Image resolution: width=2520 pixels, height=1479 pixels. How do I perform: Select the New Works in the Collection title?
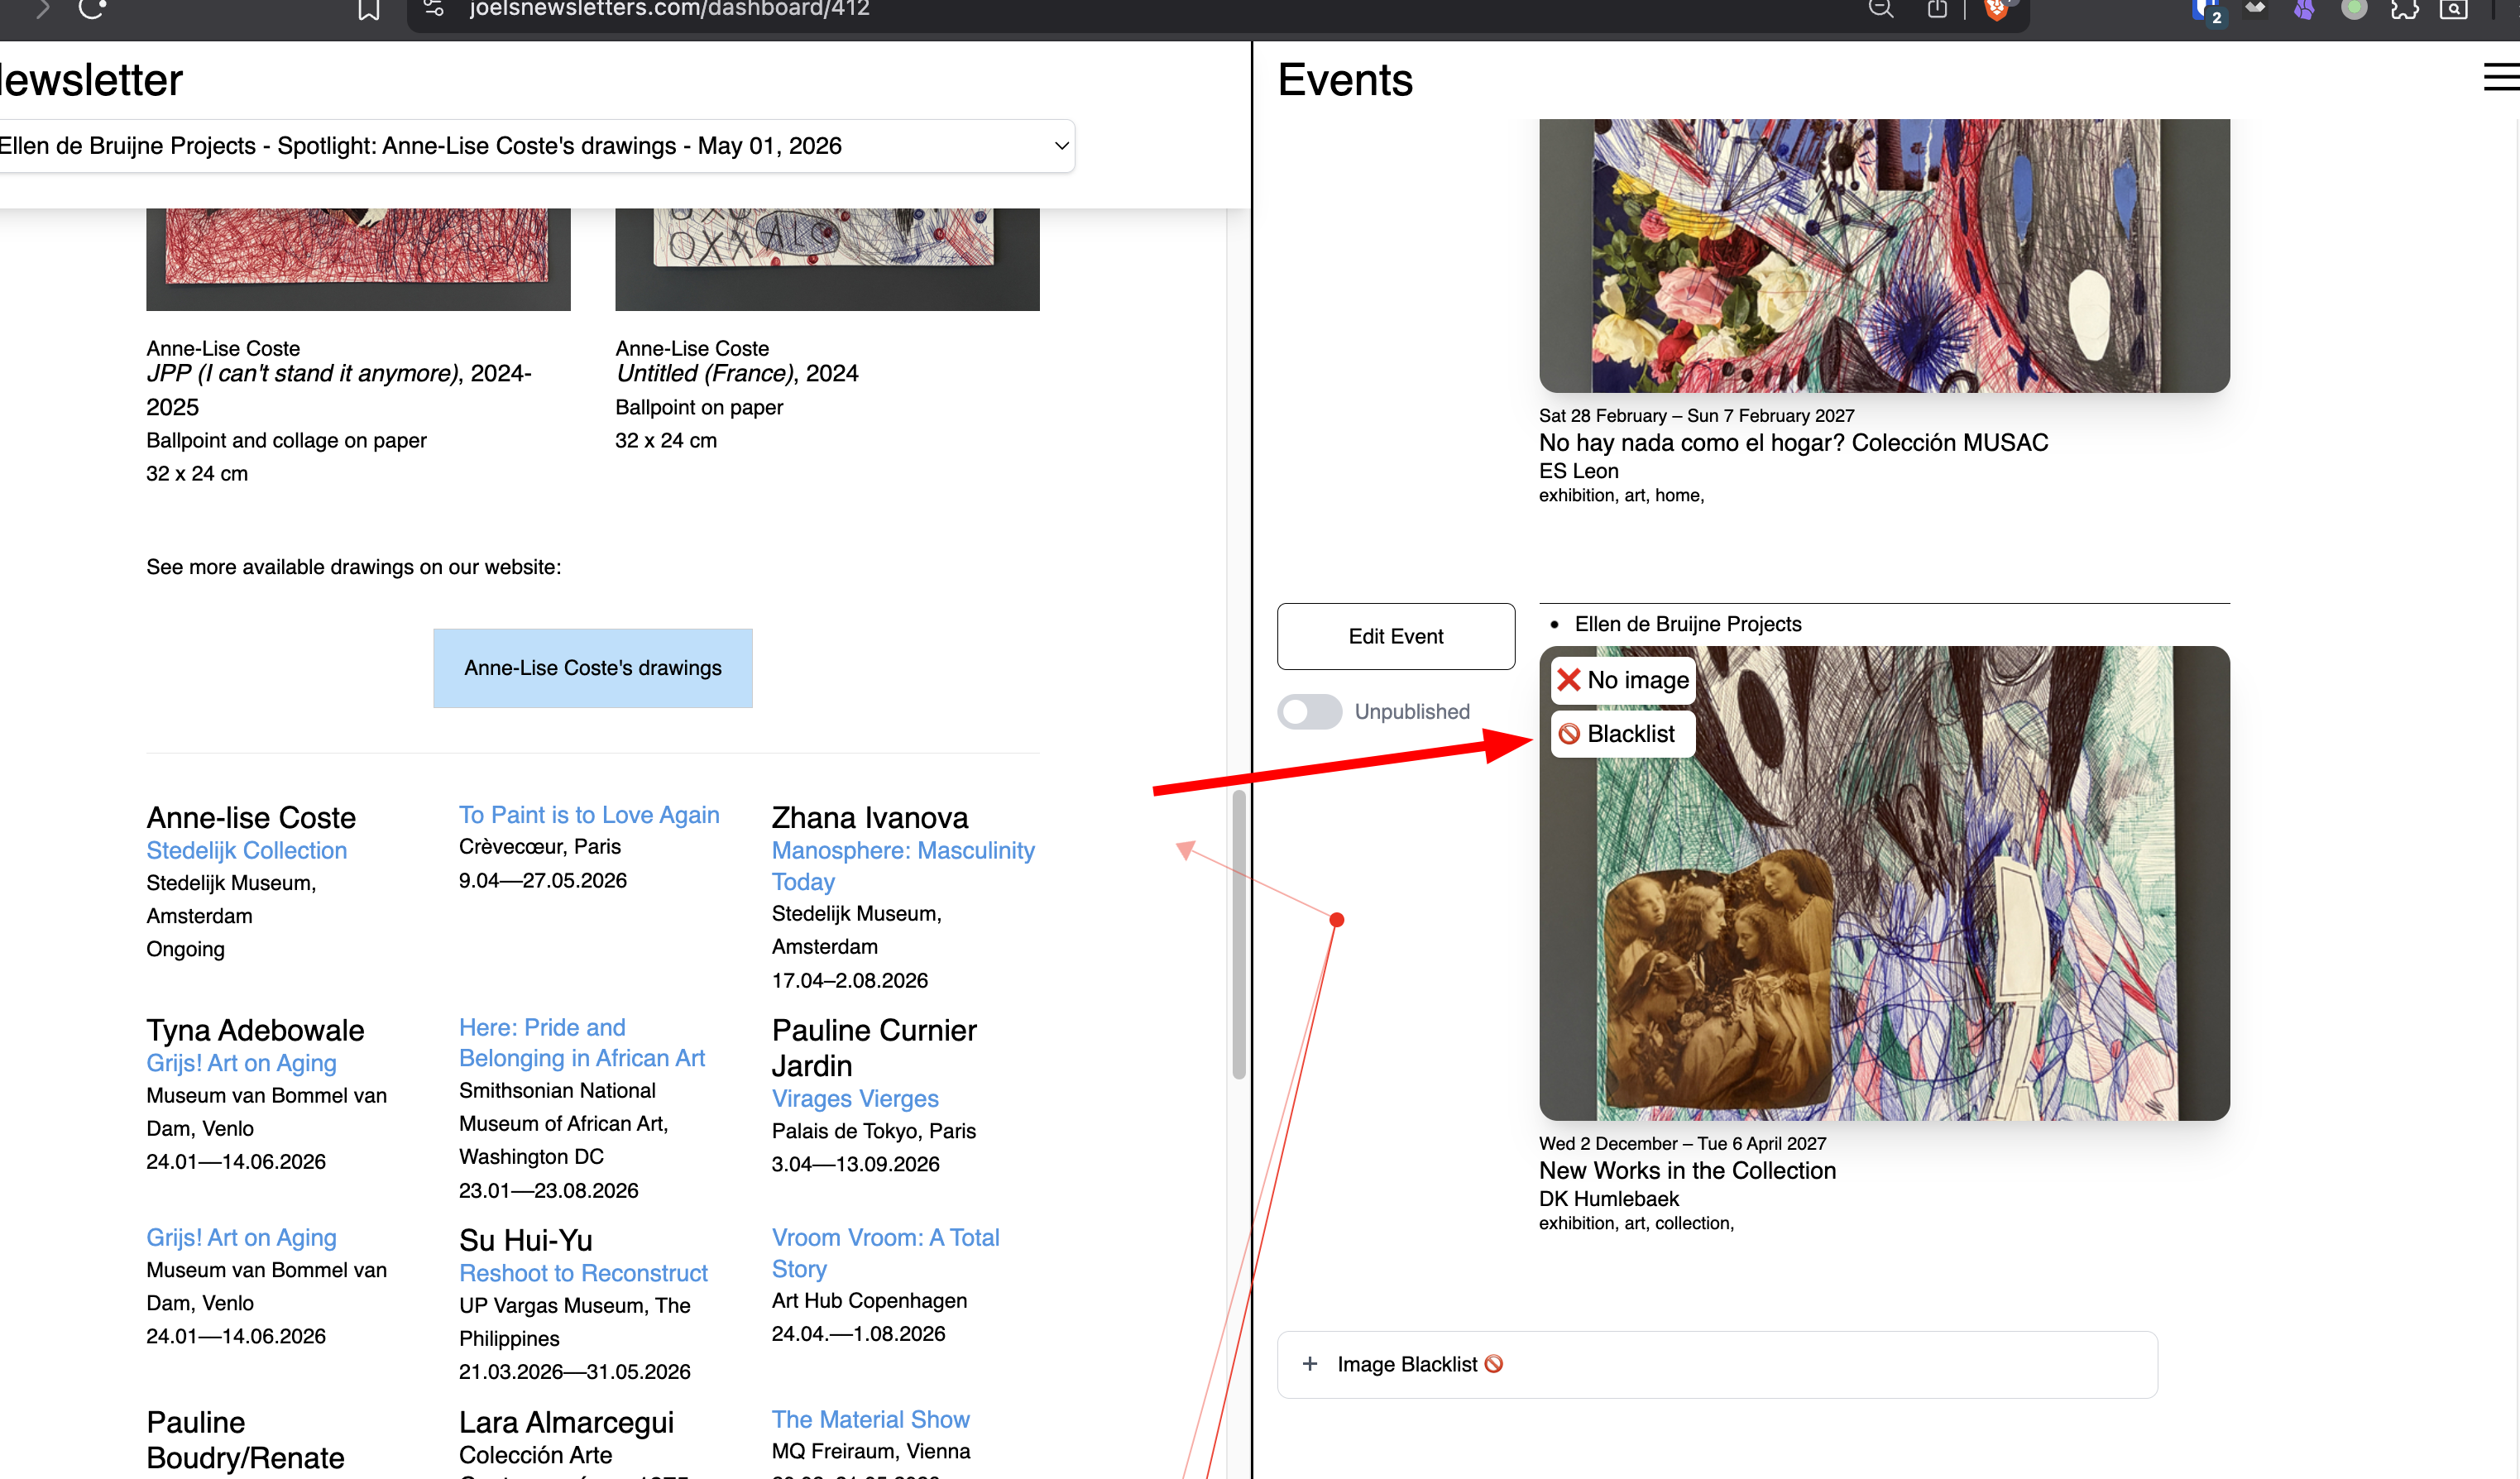click(1688, 1171)
